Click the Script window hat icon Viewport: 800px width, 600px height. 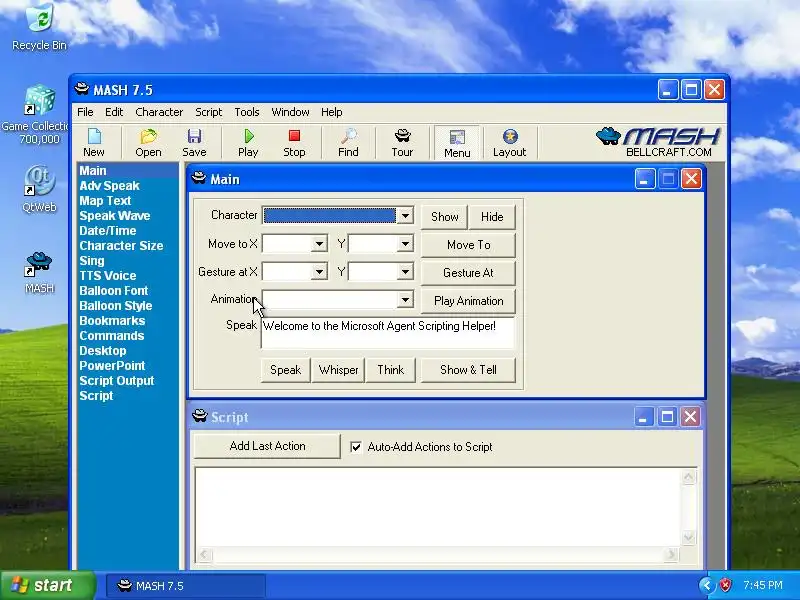click(x=199, y=416)
